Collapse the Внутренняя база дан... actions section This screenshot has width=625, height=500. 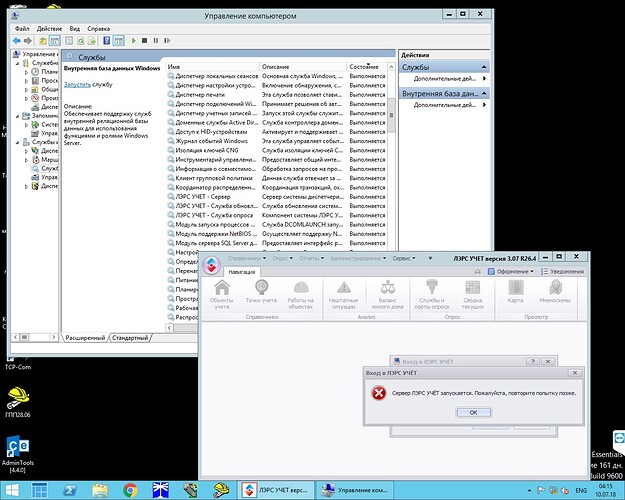(x=484, y=93)
